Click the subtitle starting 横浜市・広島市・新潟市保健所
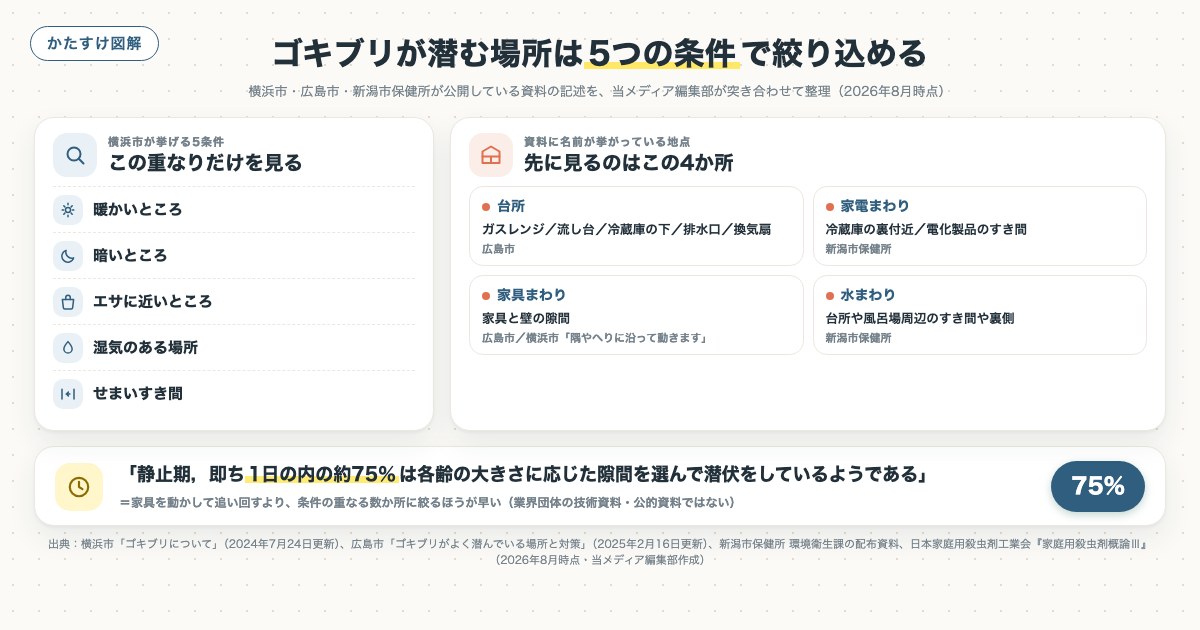Screen dimensions: 1200x630 pyautogui.click(x=597, y=91)
